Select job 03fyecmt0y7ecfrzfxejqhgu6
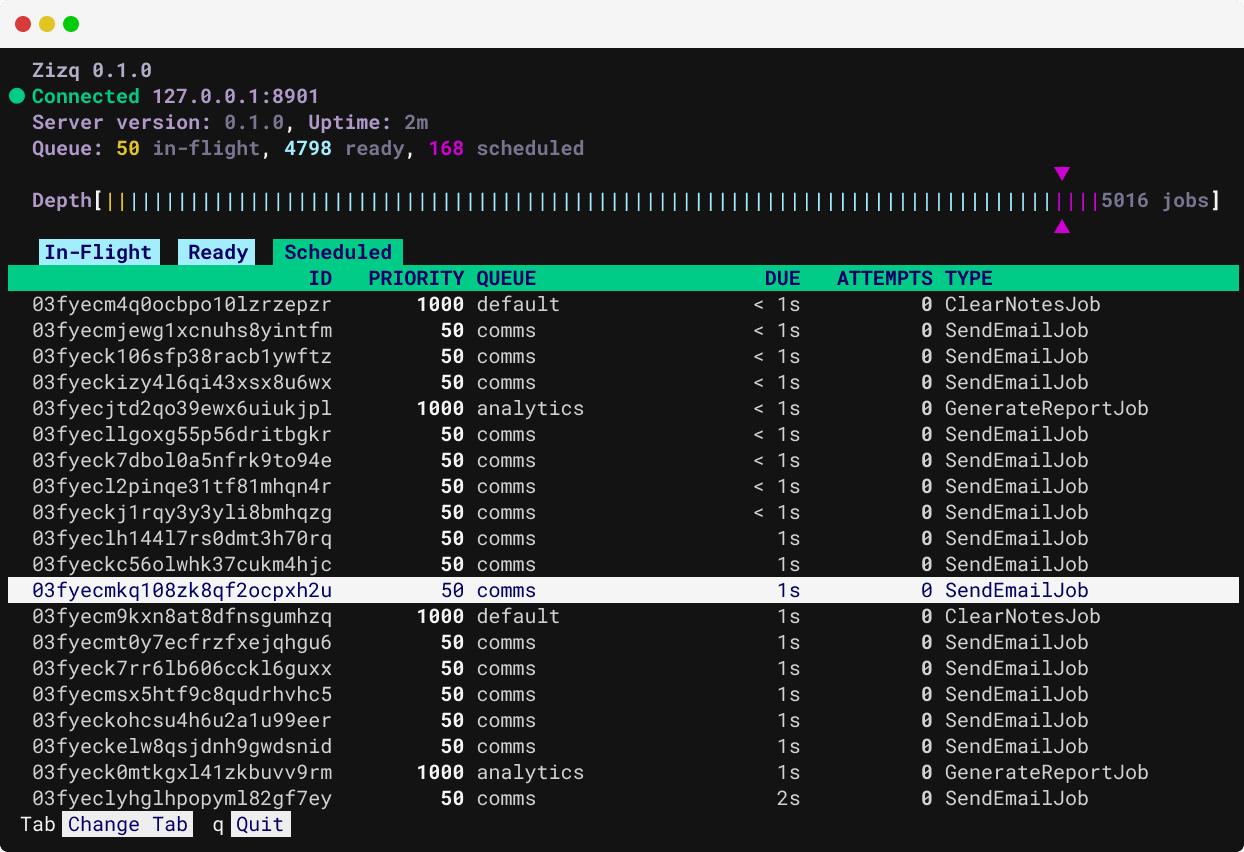This screenshot has height=852, width=1244. coord(622,642)
